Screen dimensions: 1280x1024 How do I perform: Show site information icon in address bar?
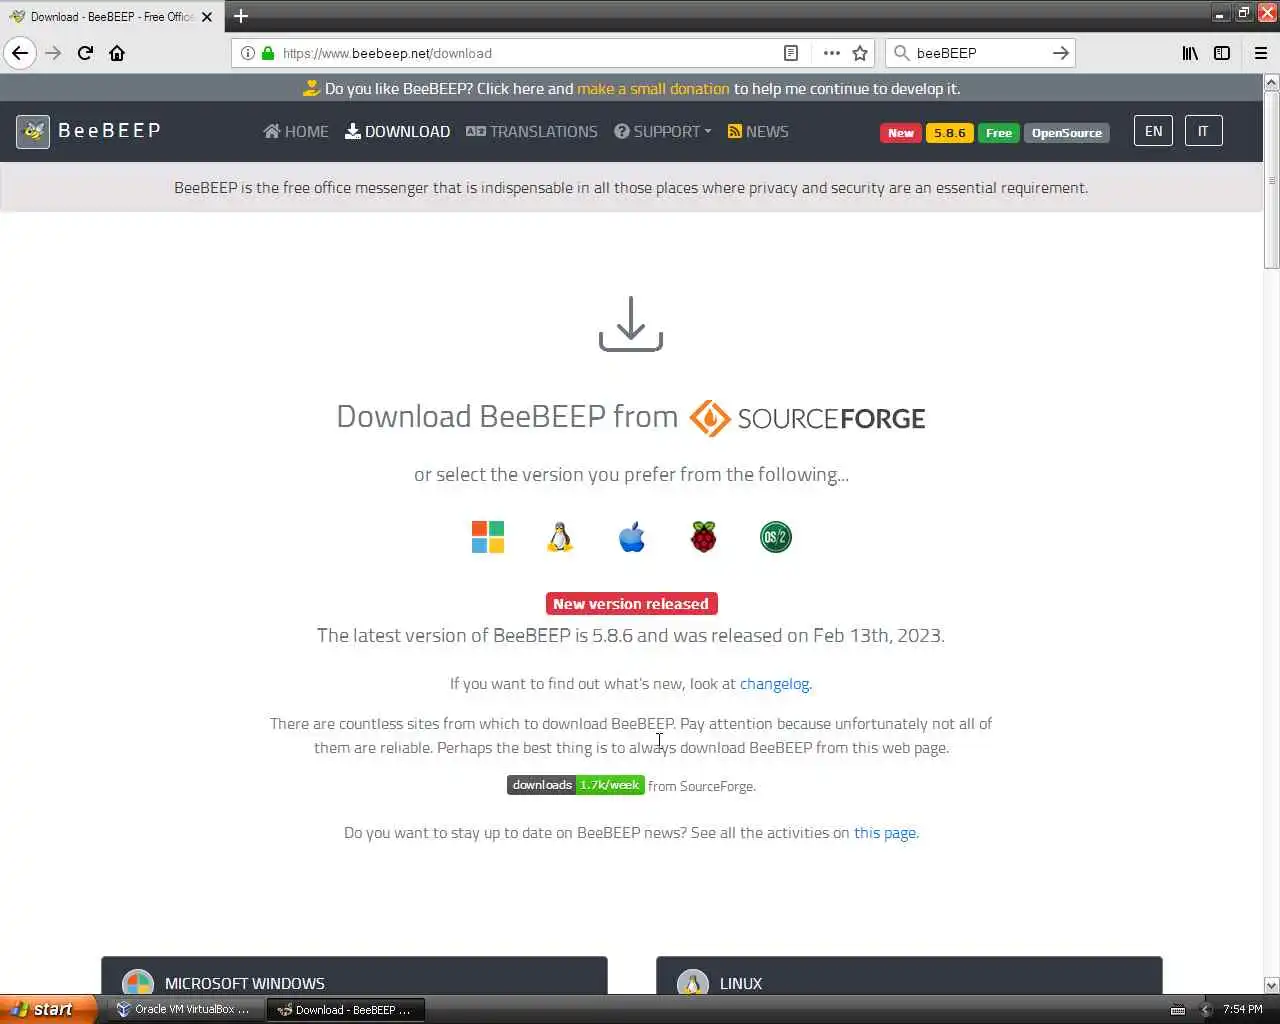247,53
